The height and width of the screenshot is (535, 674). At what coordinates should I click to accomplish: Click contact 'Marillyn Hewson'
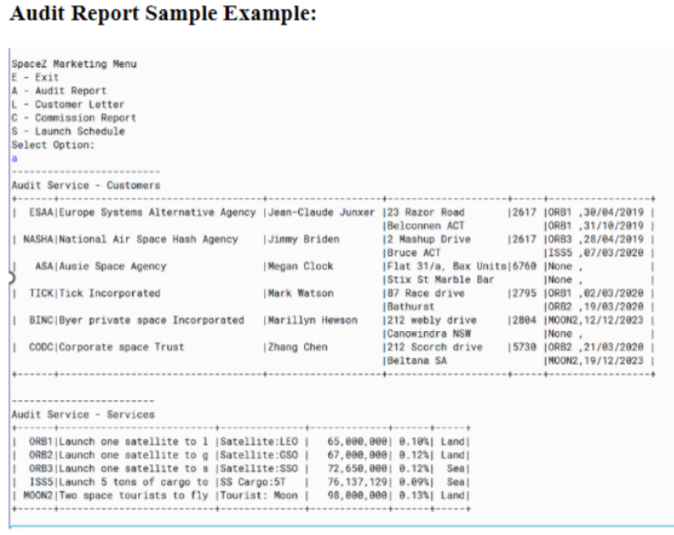point(312,321)
